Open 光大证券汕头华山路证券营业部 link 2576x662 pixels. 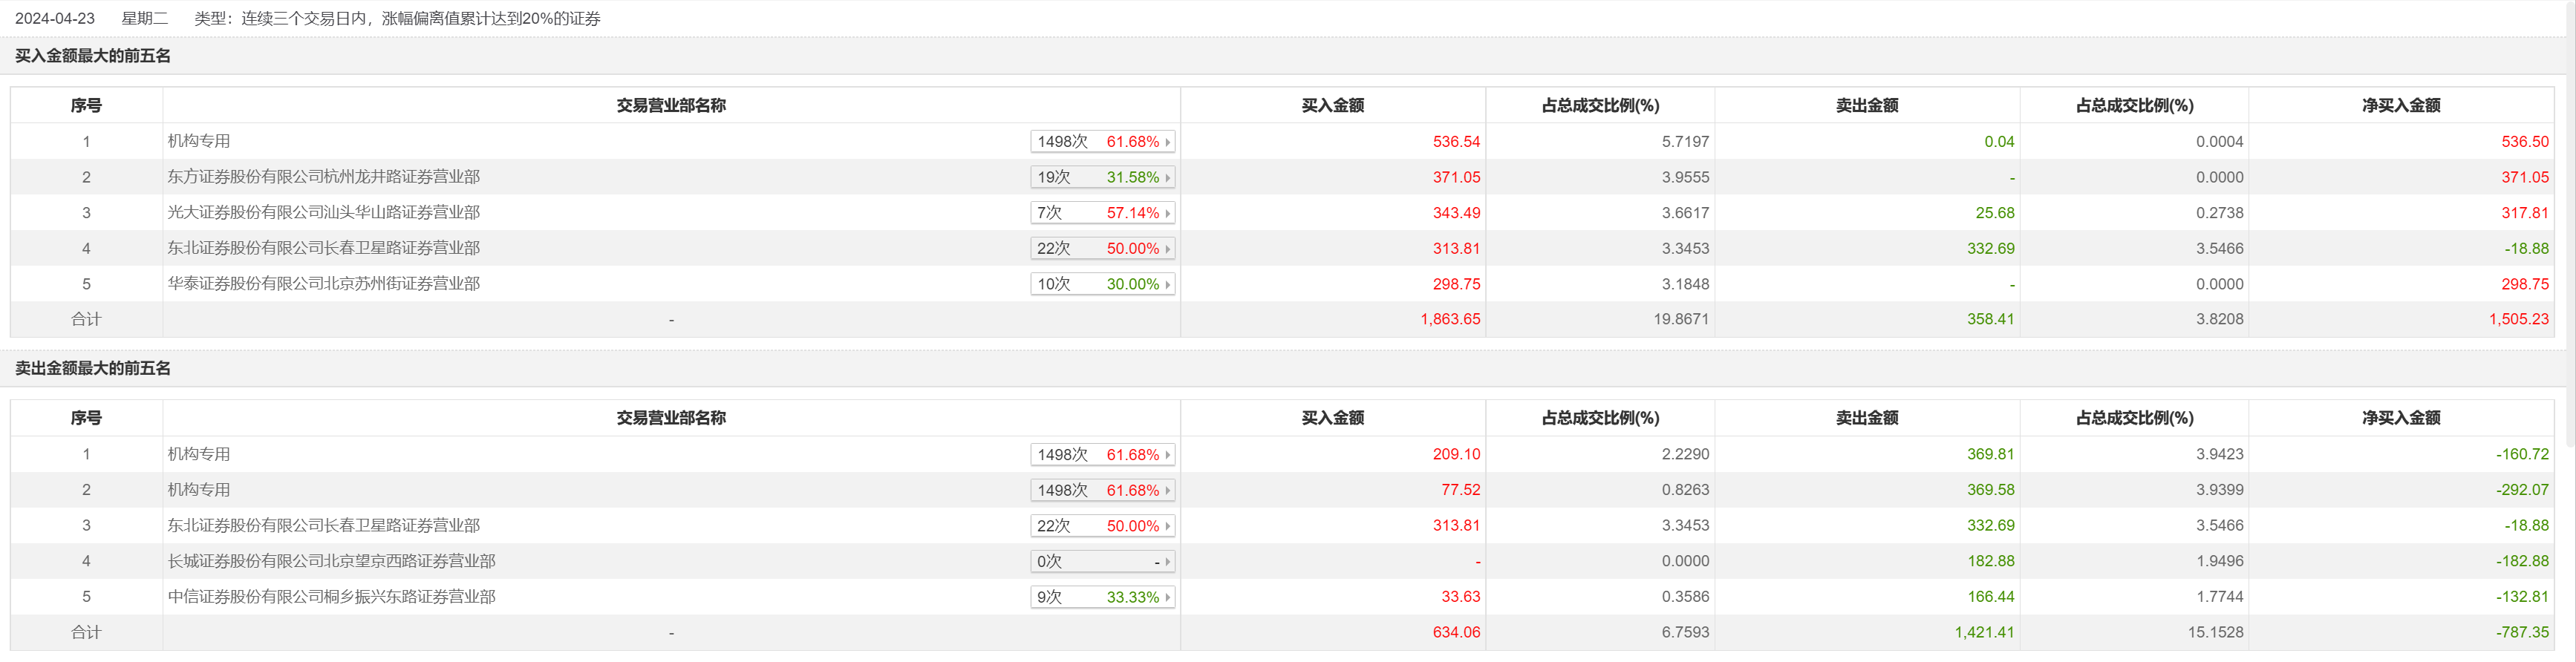323,213
